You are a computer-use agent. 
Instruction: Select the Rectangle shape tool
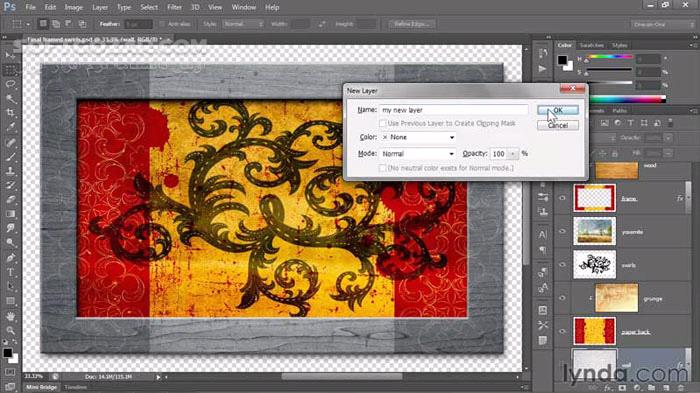[x=10, y=301]
